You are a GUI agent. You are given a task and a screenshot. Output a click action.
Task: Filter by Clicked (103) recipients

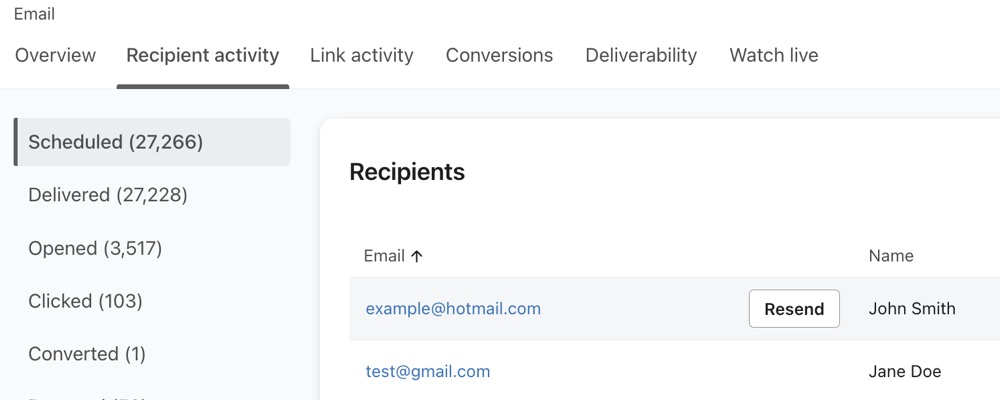[86, 301]
